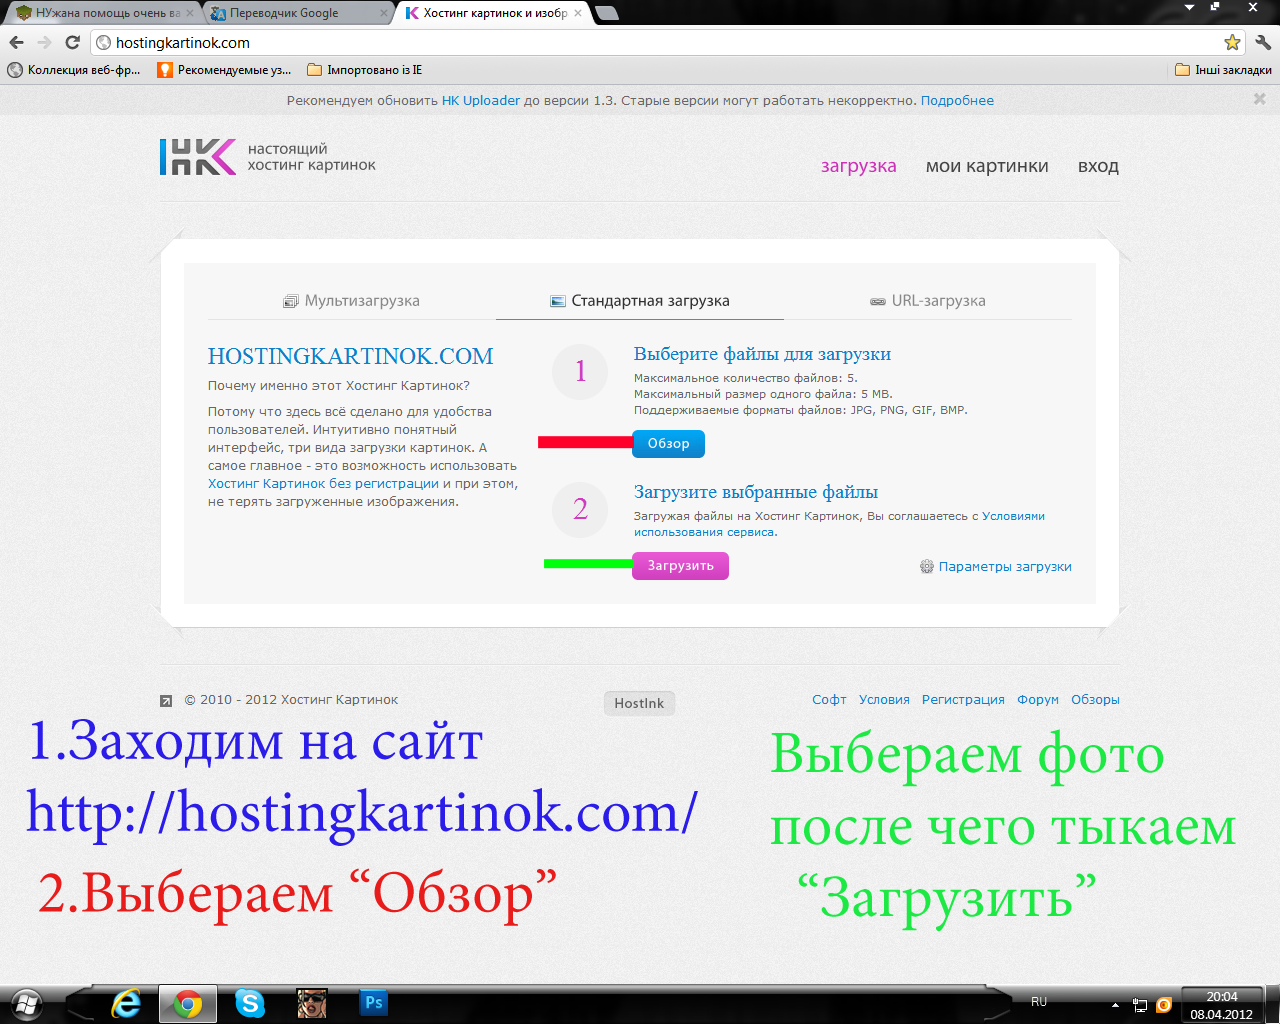Open the taskbar clock showing 20:04
The image size is (1280, 1024).
tap(1222, 1005)
